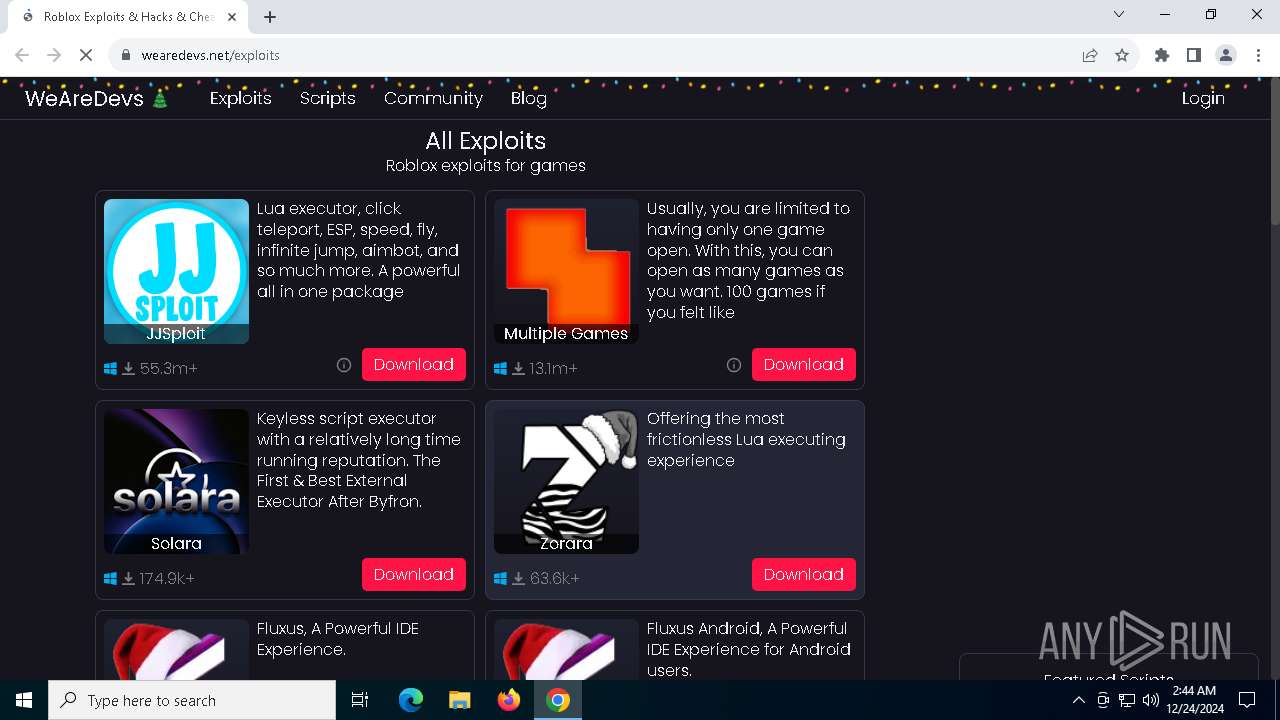
Task: Click the Login link
Action: click(x=1203, y=98)
